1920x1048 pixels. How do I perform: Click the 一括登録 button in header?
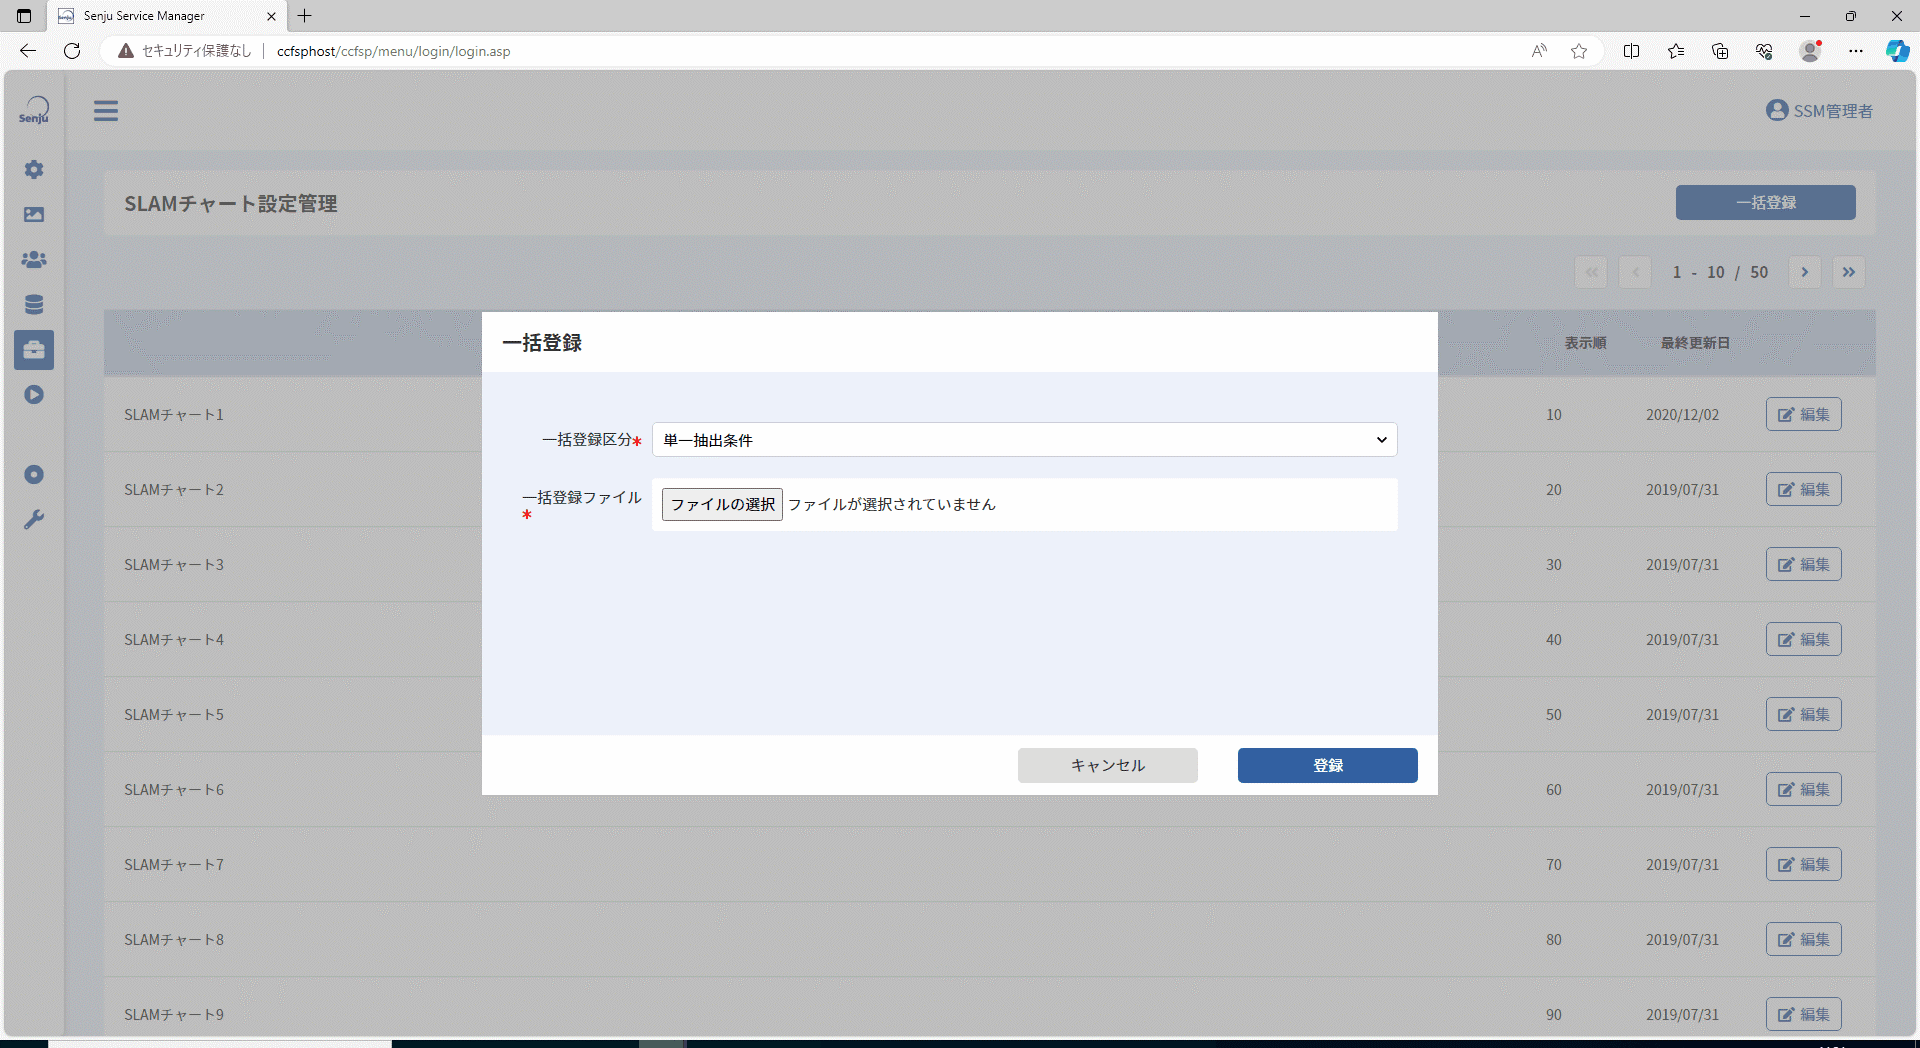1766,202
